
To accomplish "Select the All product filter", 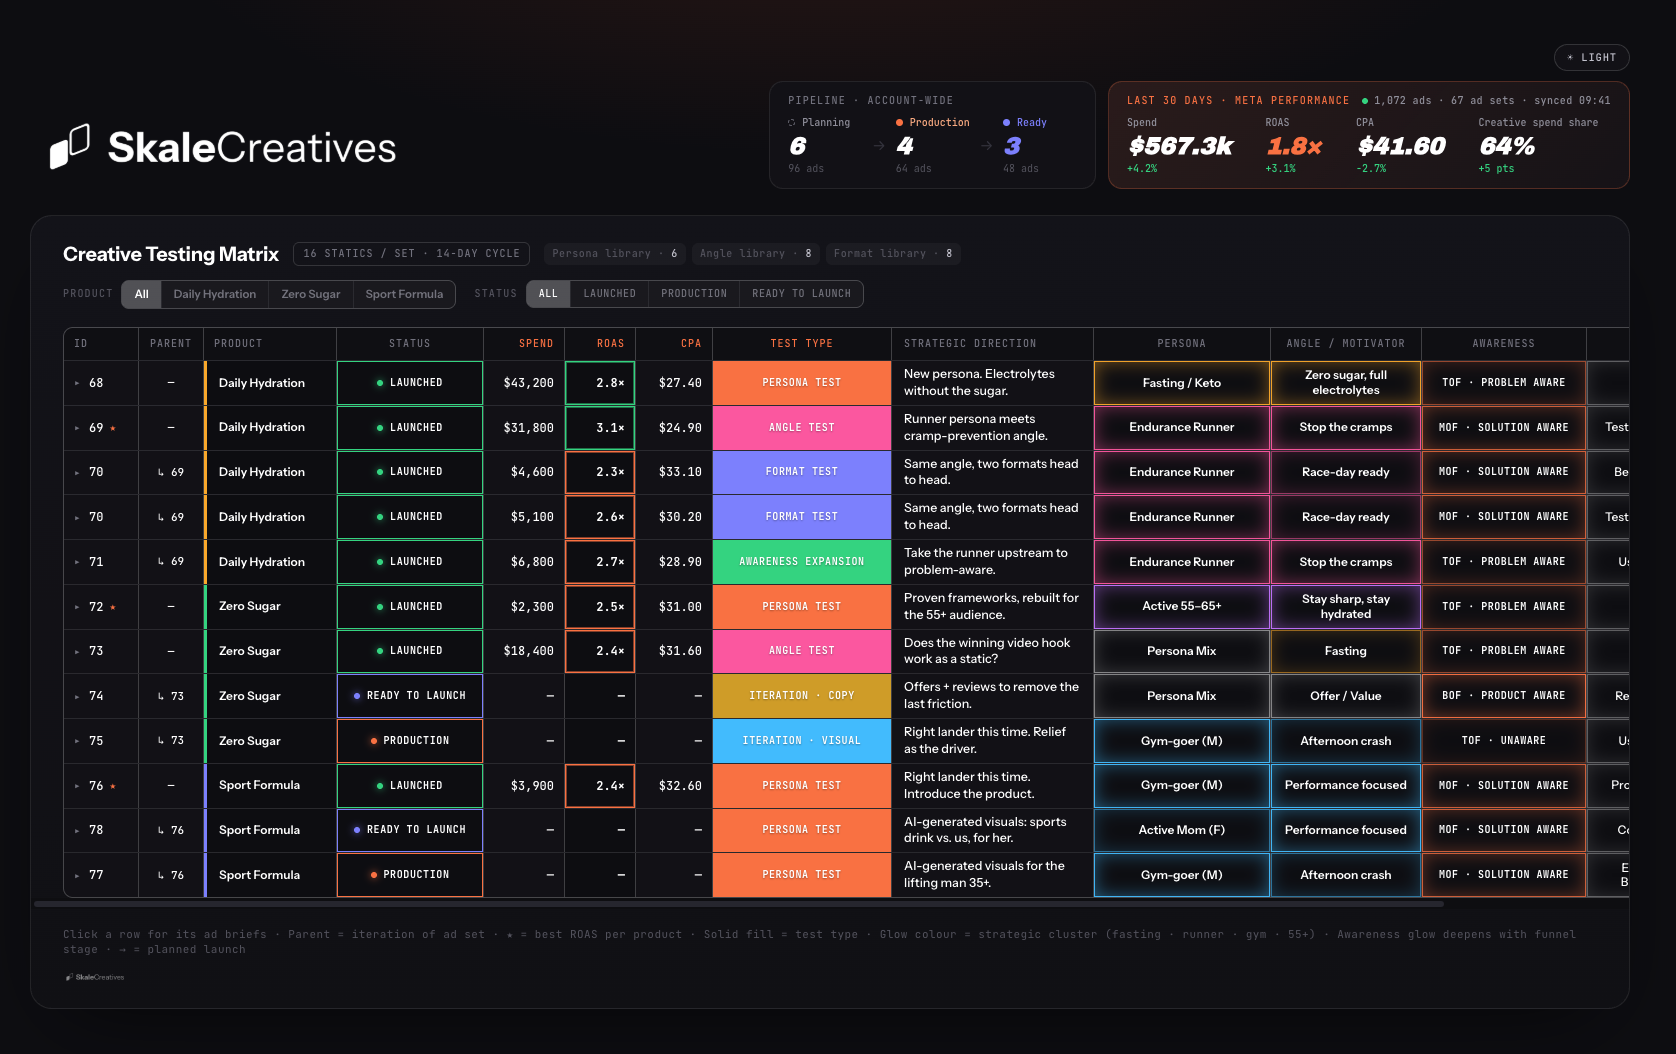I will pos(141,294).
